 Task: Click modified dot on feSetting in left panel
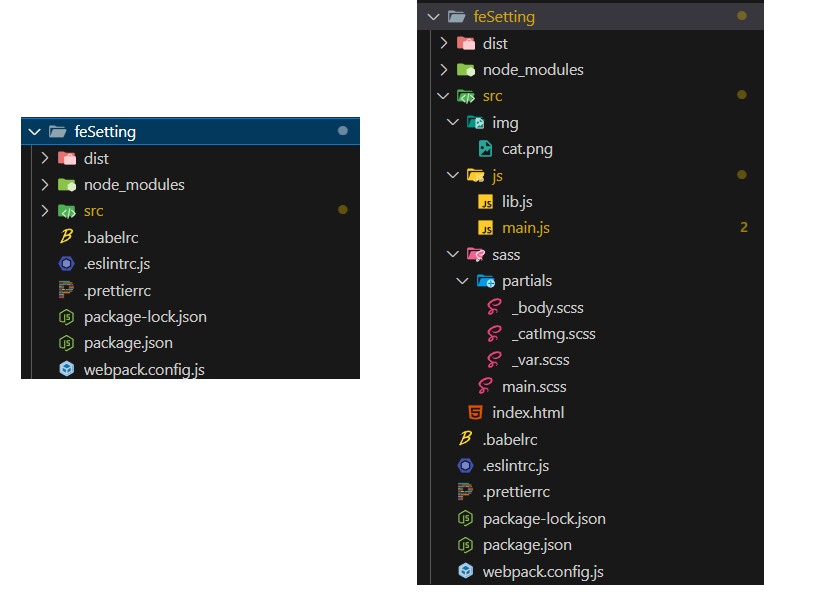[343, 131]
